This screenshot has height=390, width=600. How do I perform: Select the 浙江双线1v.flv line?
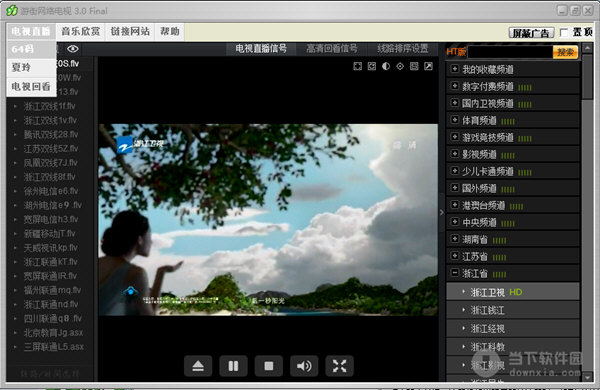(50, 120)
